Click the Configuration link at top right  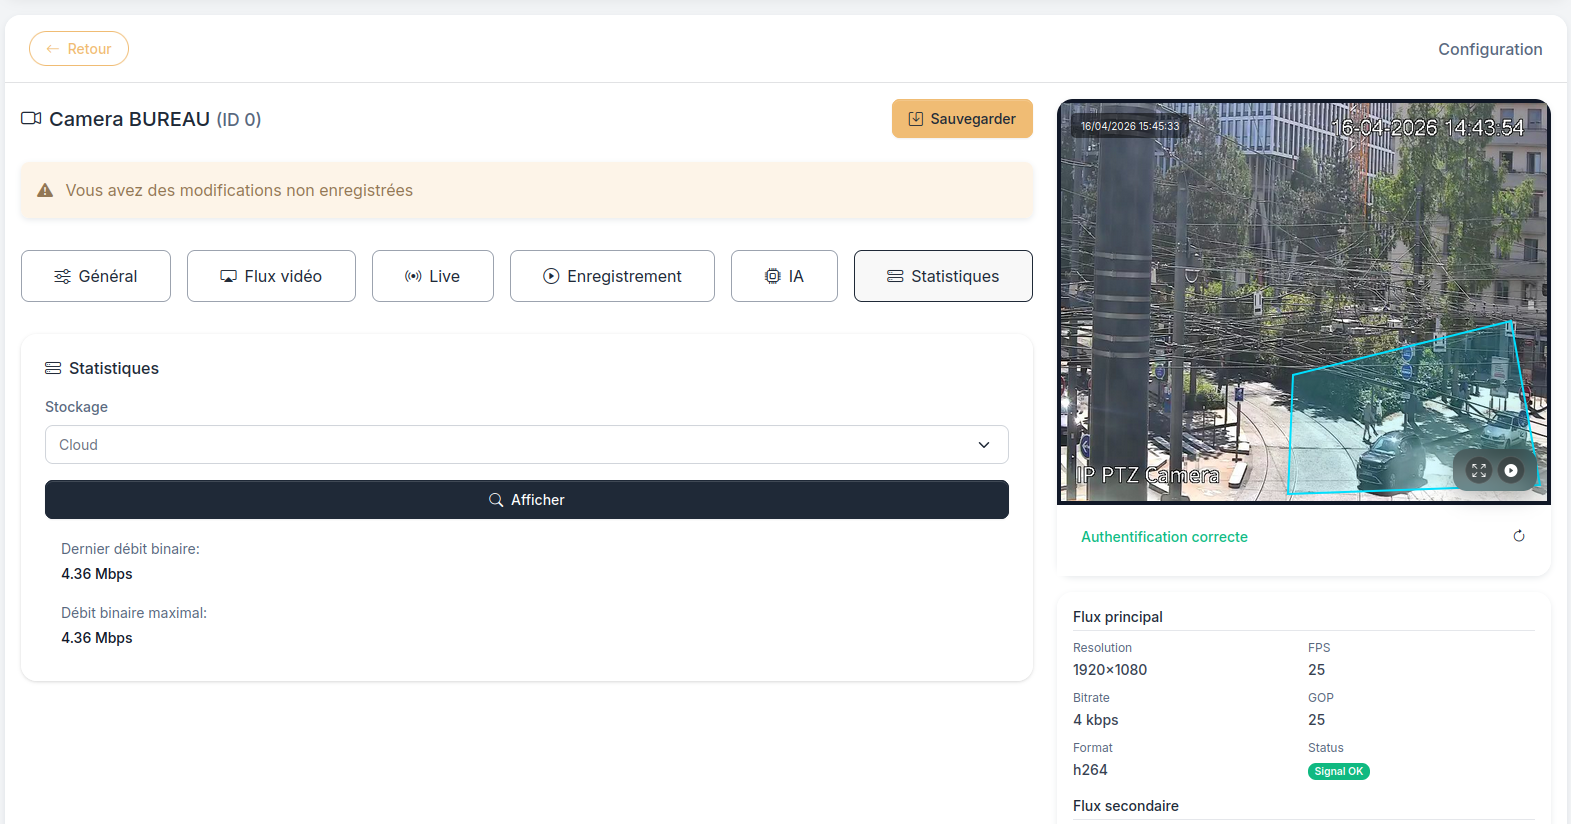click(1490, 49)
